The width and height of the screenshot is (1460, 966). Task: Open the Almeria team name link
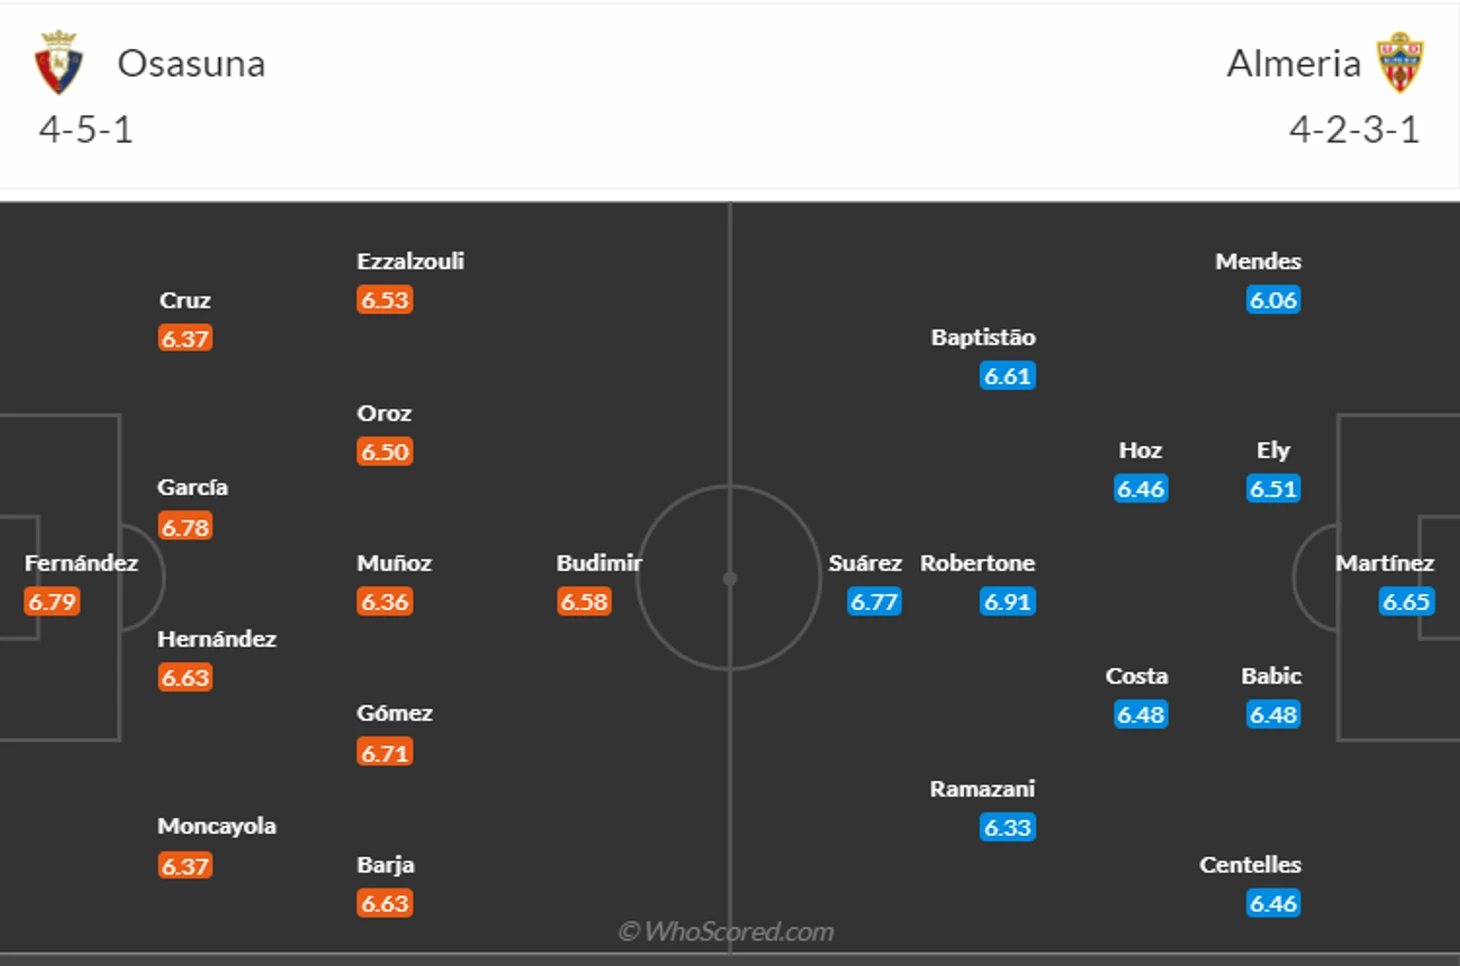point(1293,64)
